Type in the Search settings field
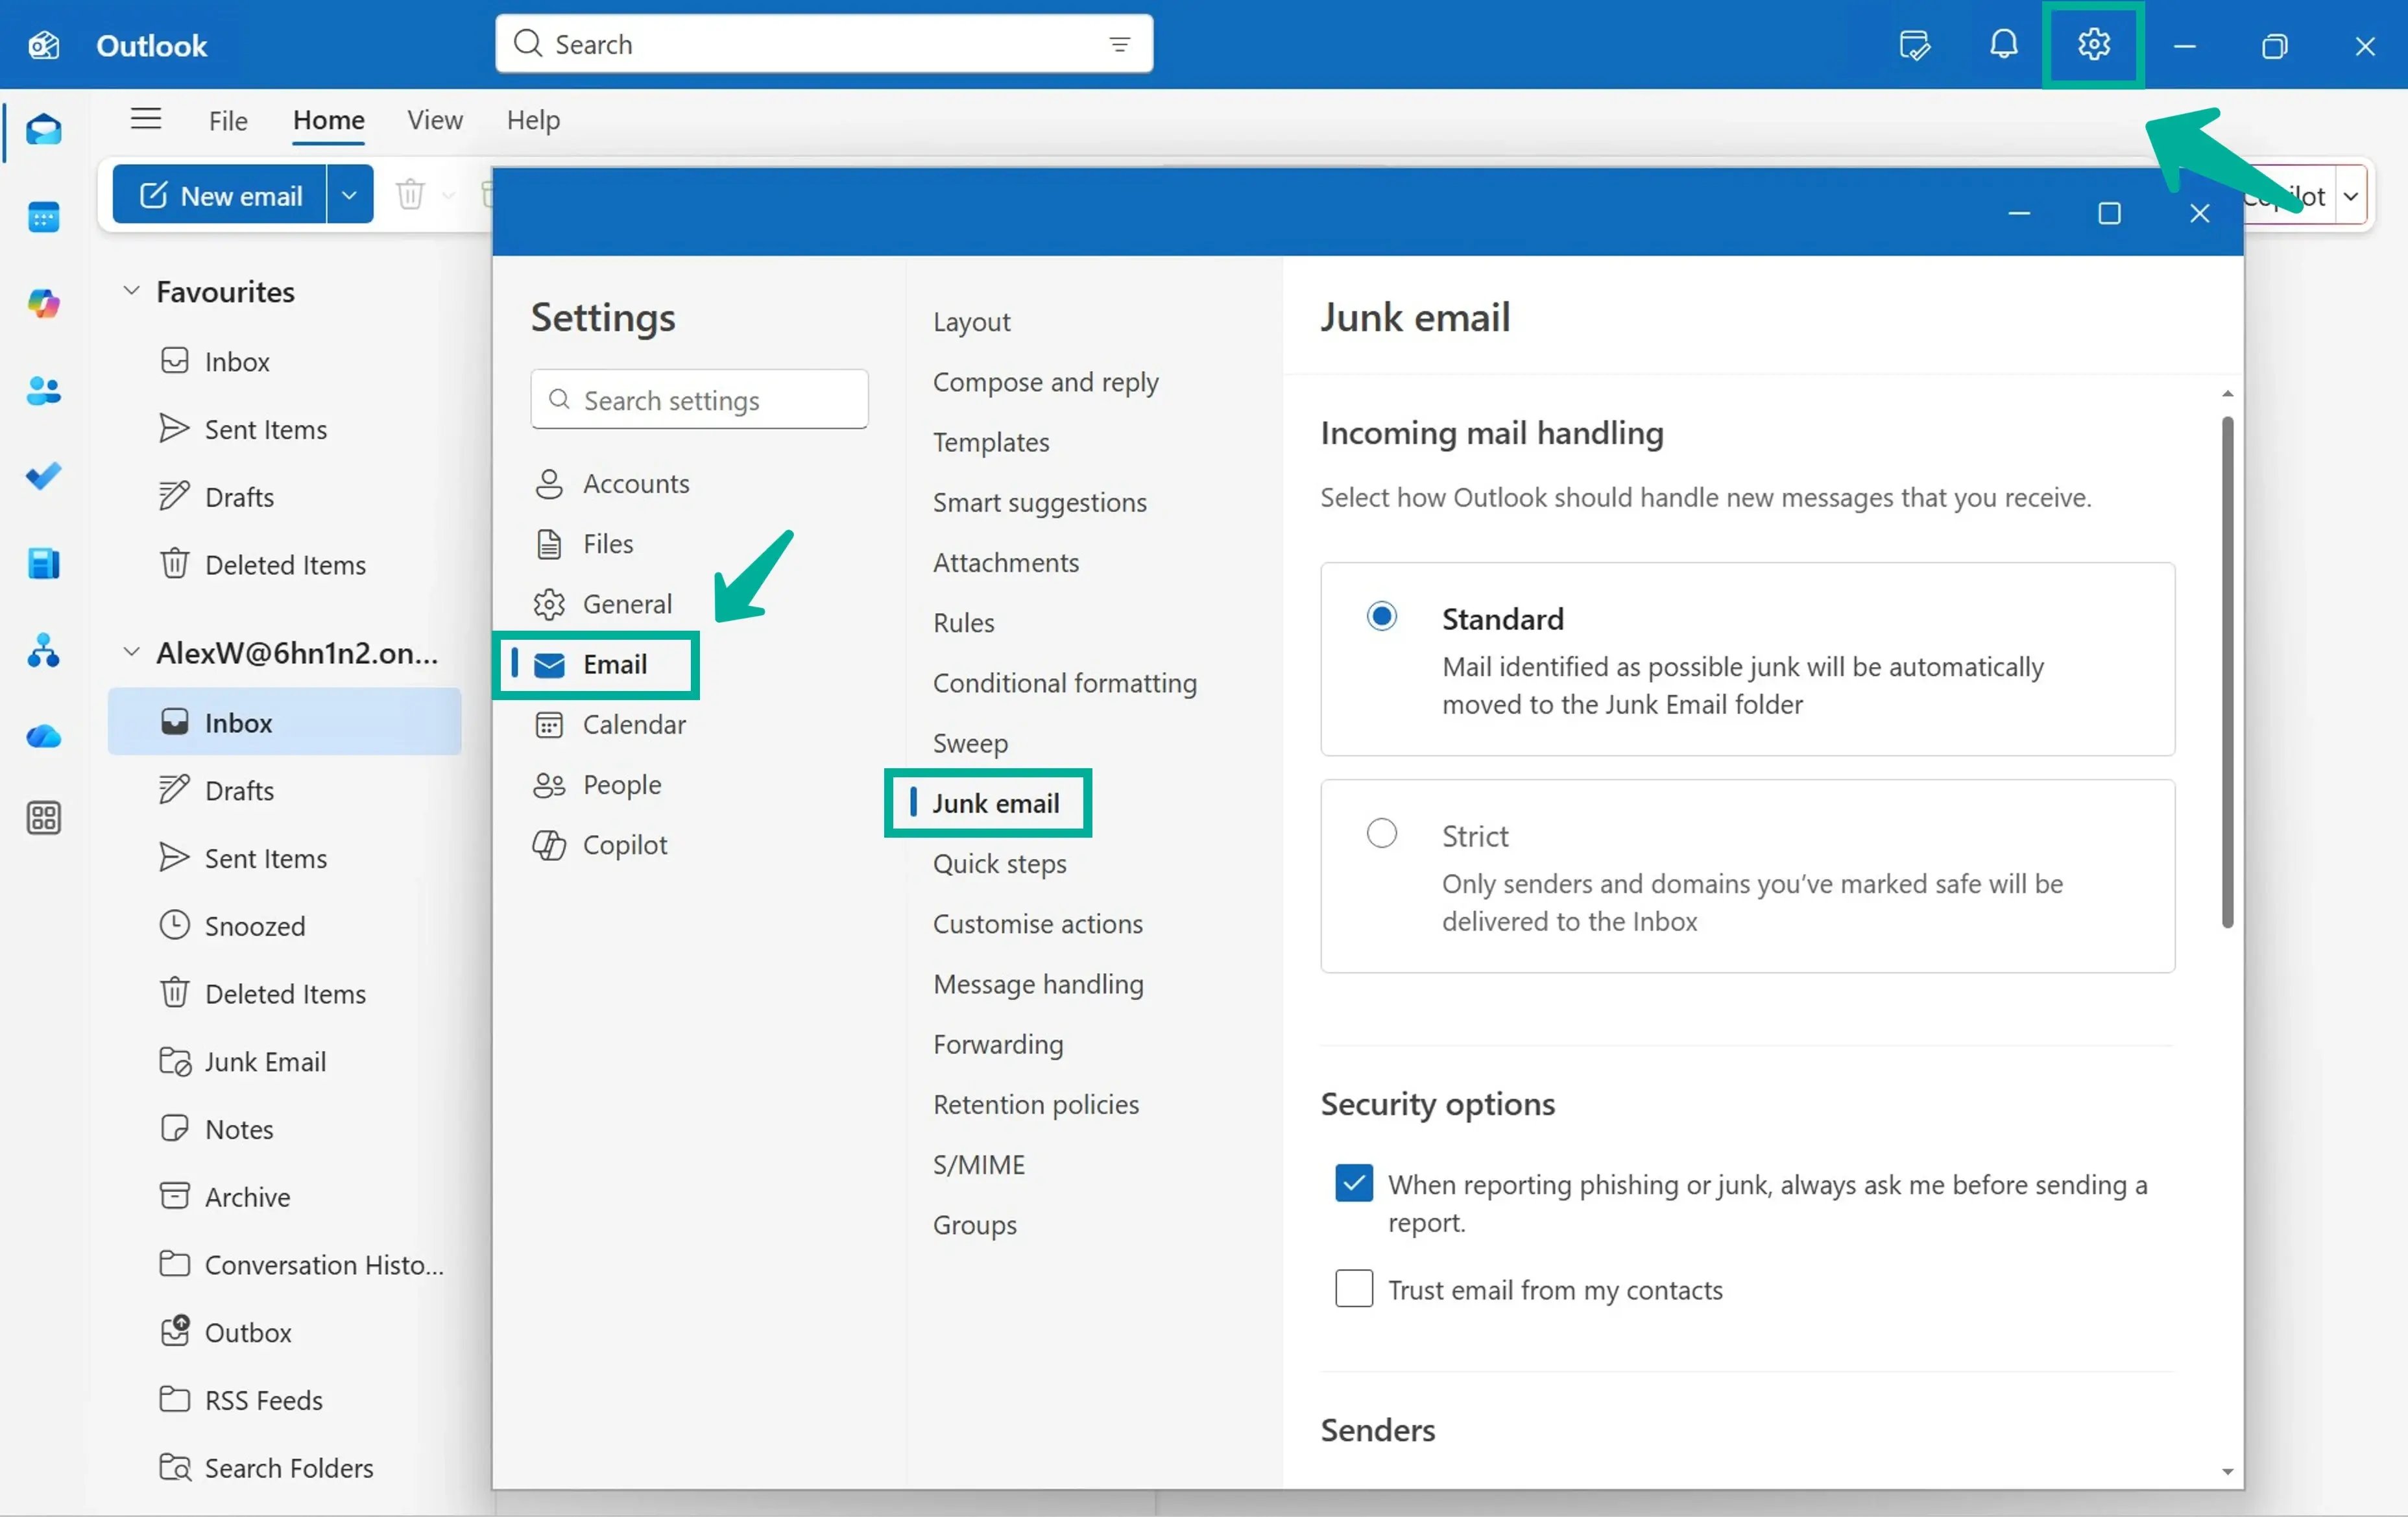 point(699,399)
